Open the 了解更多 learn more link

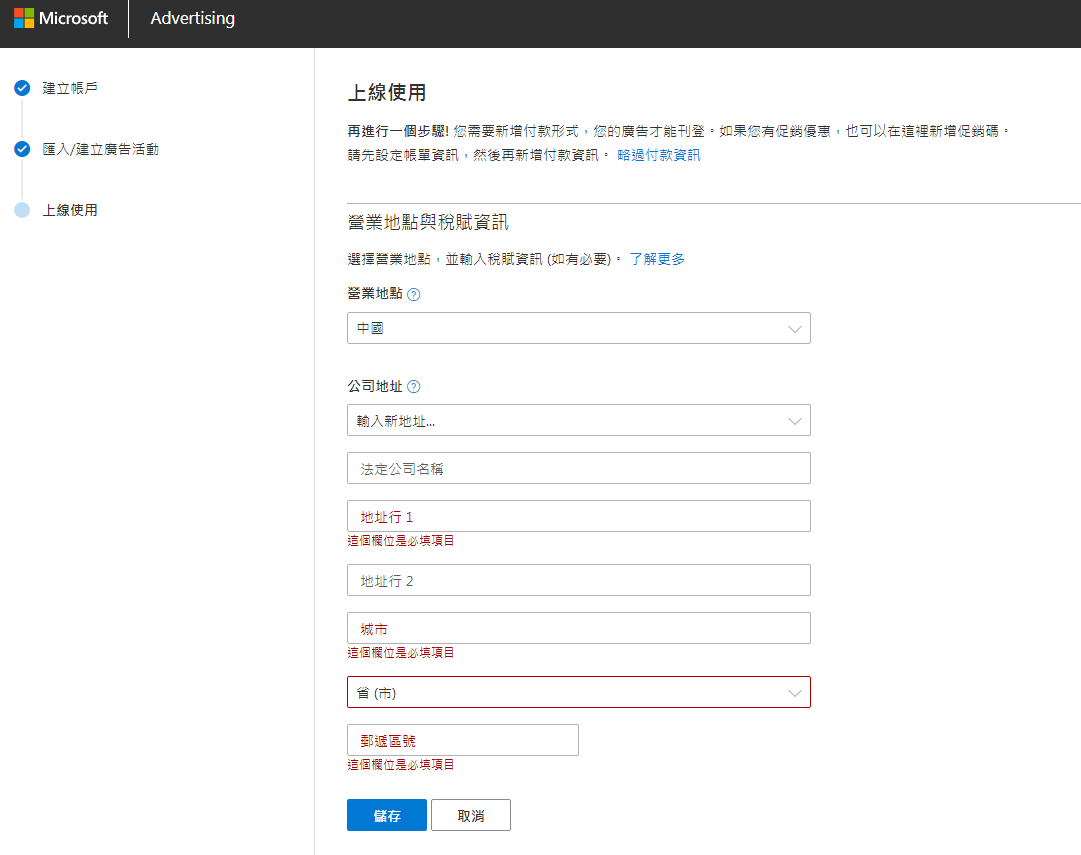tap(657, 259)
